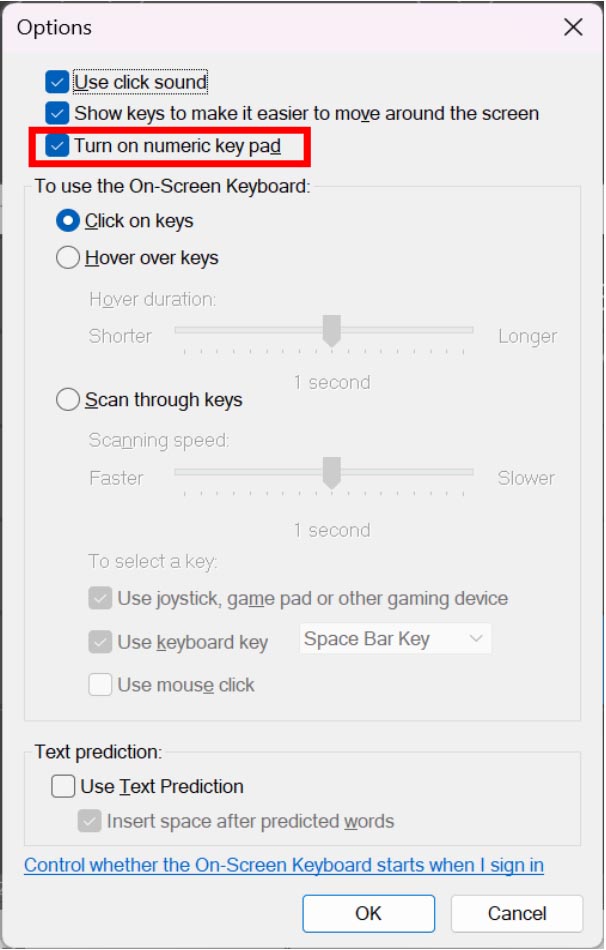Toggle the Use click sound checkbox
The height and width of the screenshot is (950, 606).
pyautogui.click(x=58, y=82)
